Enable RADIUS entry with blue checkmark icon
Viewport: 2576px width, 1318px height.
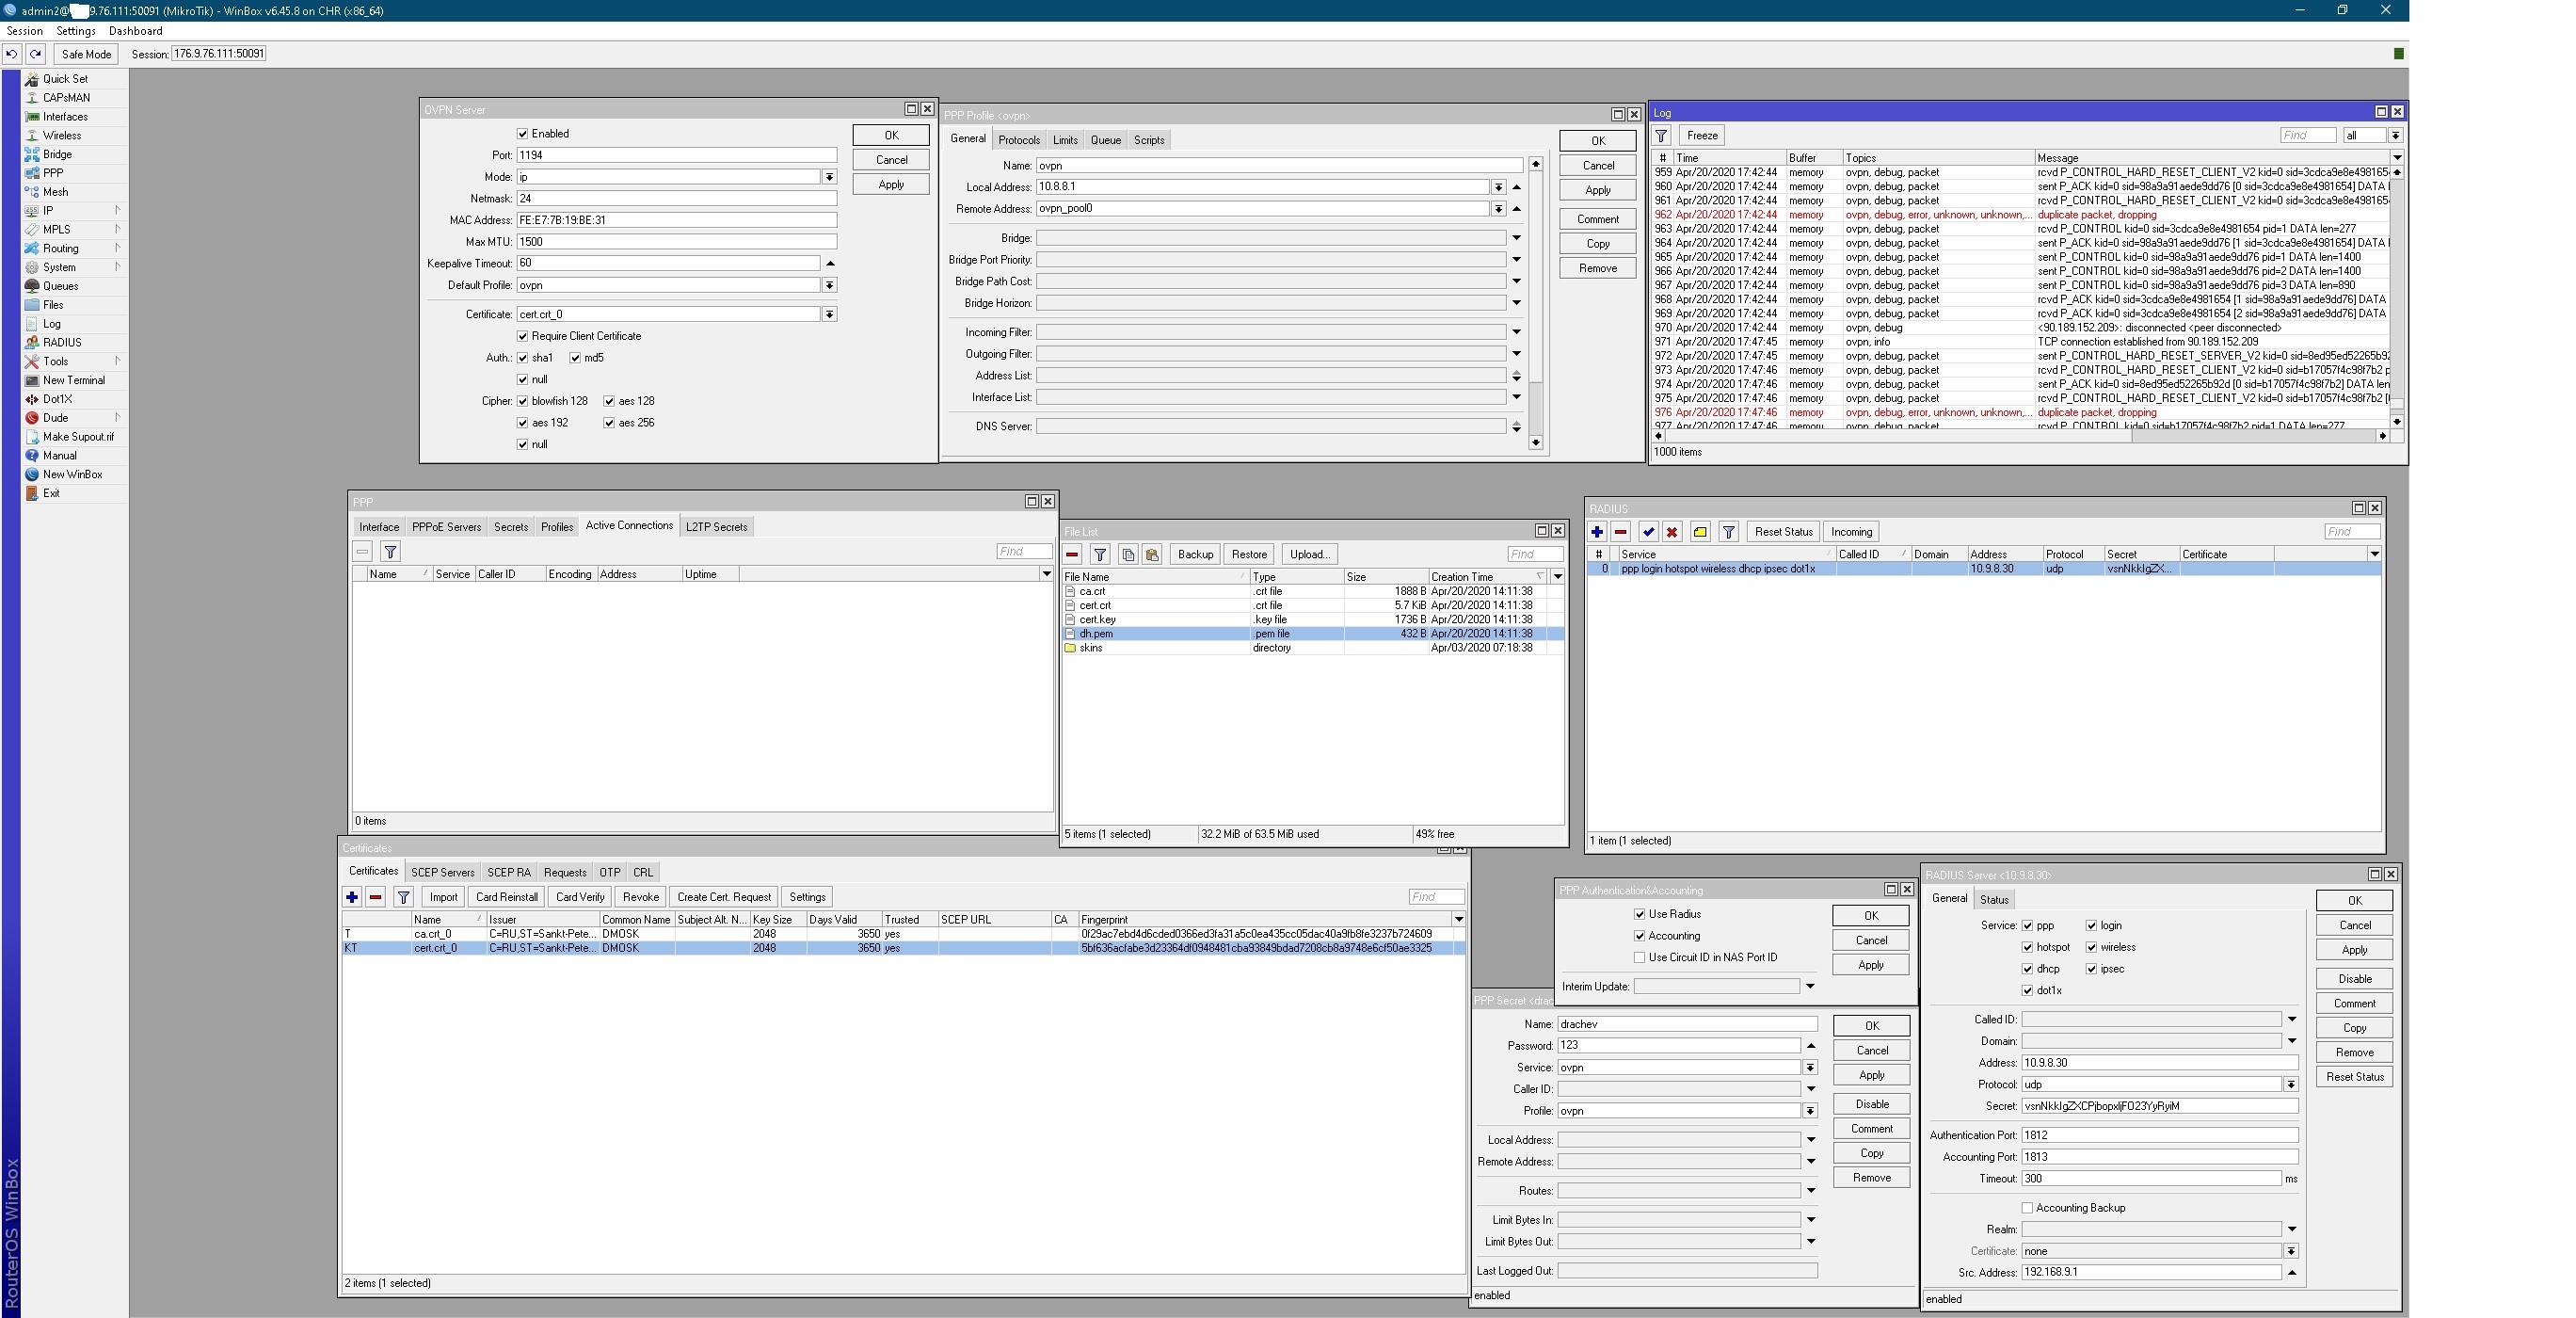pos(1649,532)
